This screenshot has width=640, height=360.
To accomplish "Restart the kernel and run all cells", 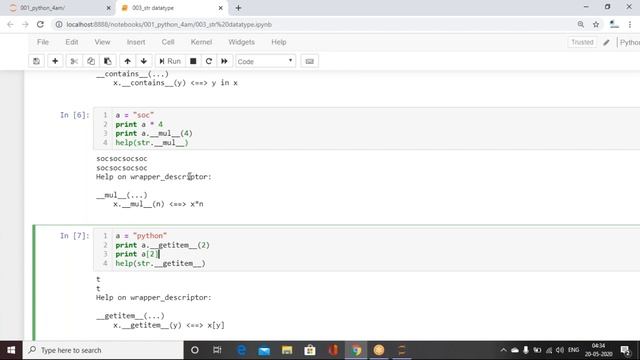I will point(224,61).
